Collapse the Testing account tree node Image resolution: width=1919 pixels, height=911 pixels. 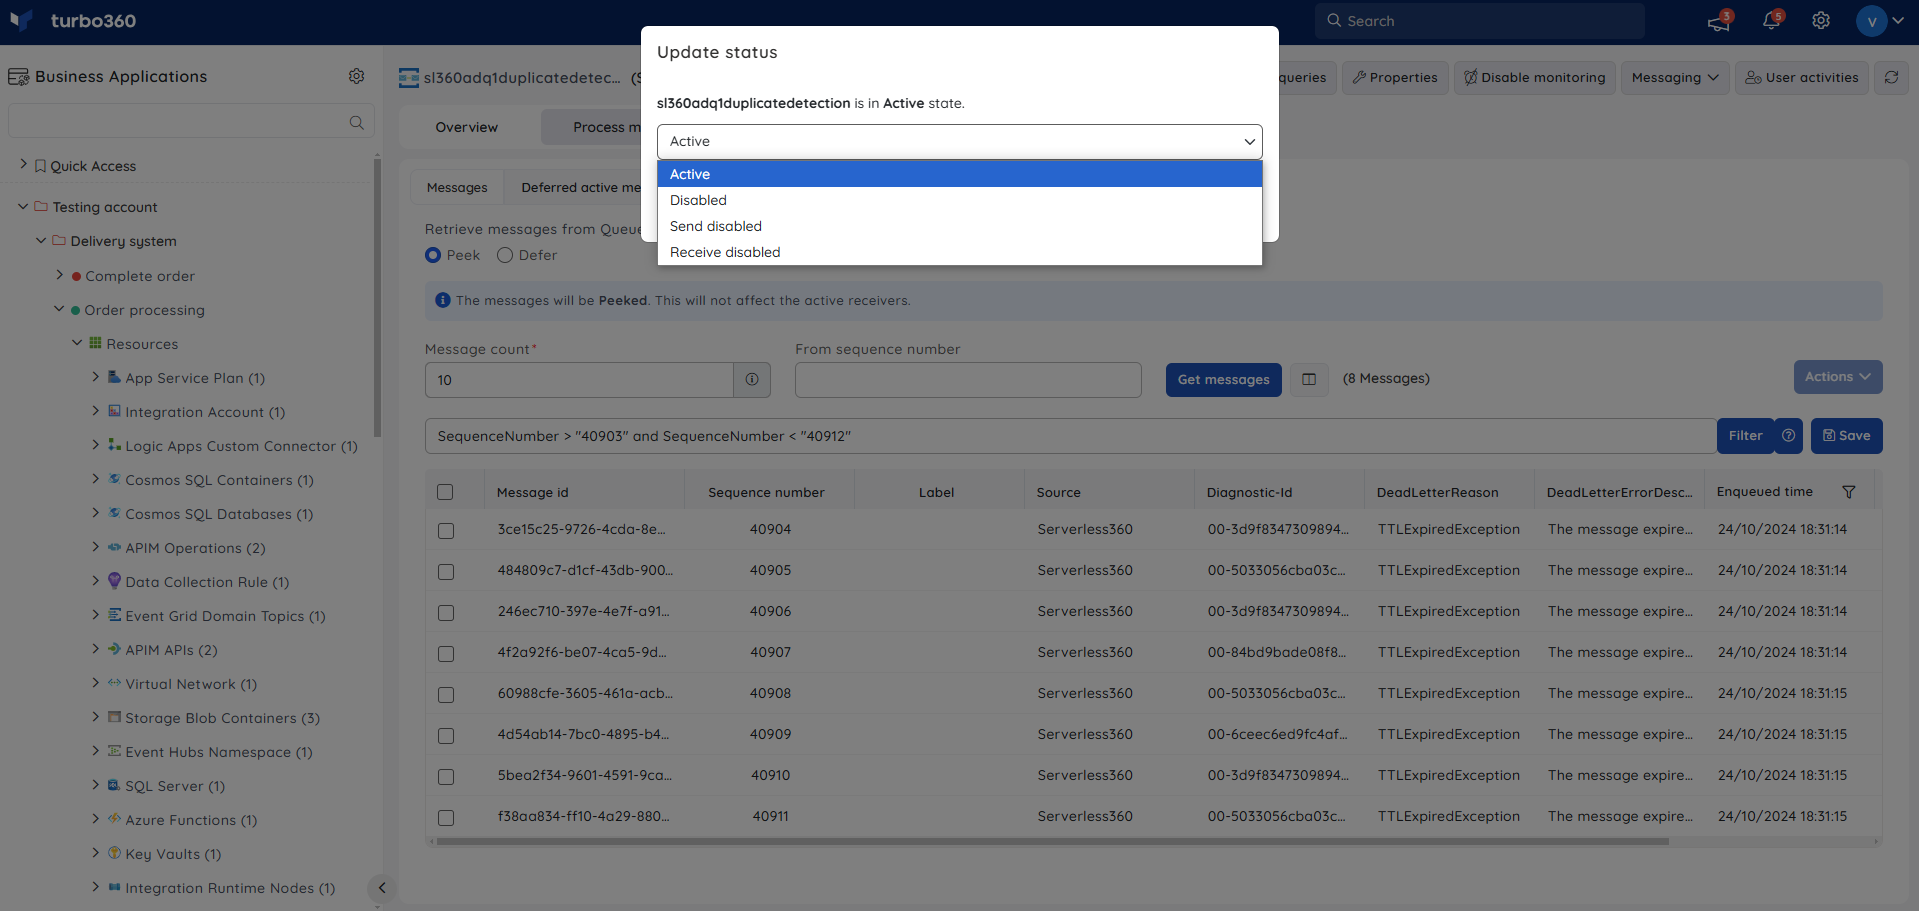click(x=23, y=206)
